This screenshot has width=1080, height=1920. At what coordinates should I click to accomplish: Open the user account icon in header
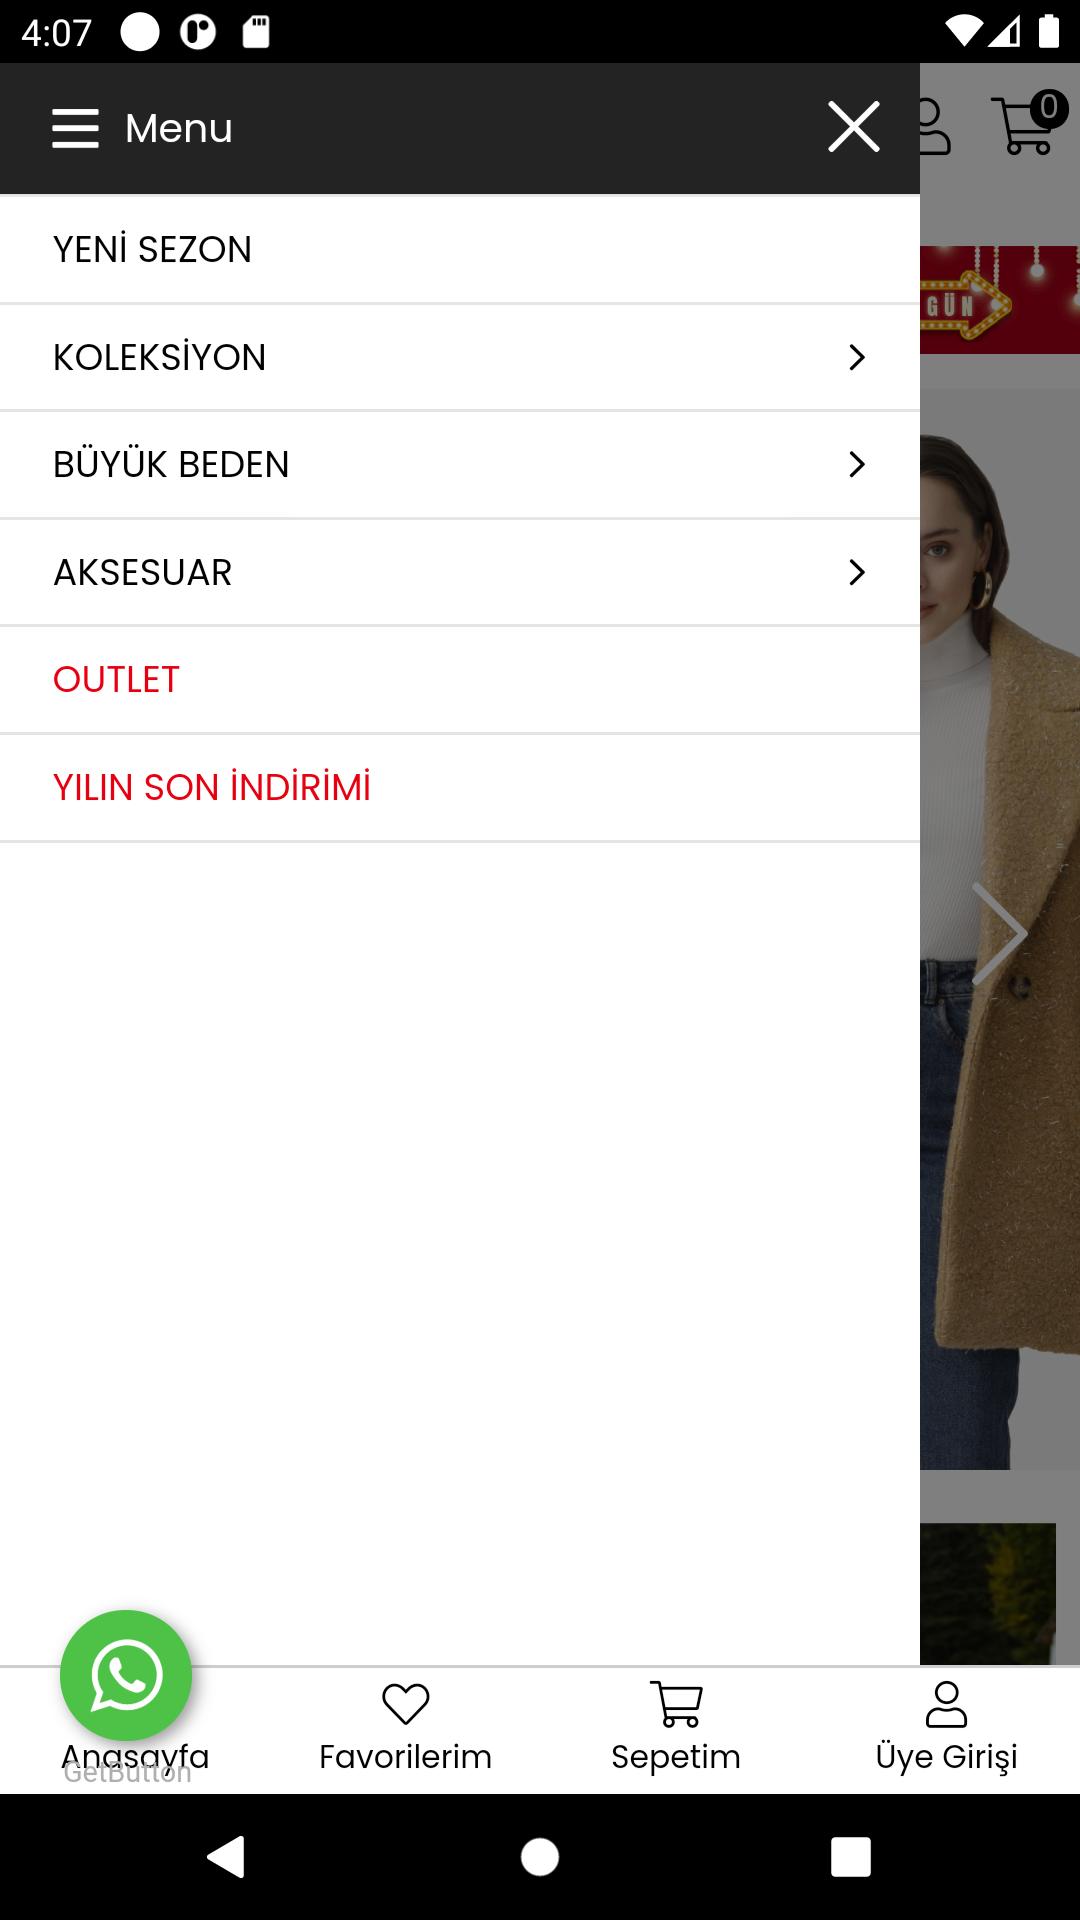click(x=934, y=126)
